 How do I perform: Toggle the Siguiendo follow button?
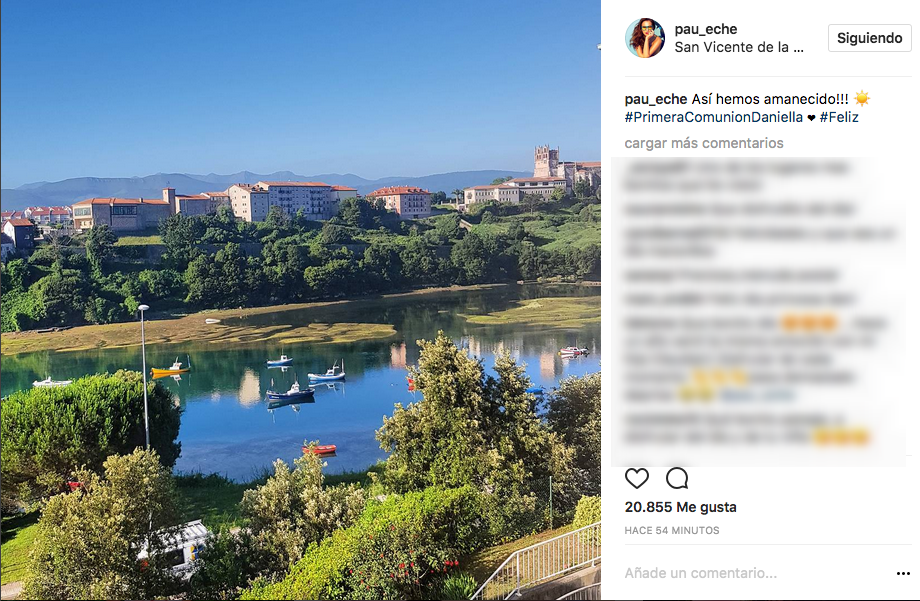870,38
